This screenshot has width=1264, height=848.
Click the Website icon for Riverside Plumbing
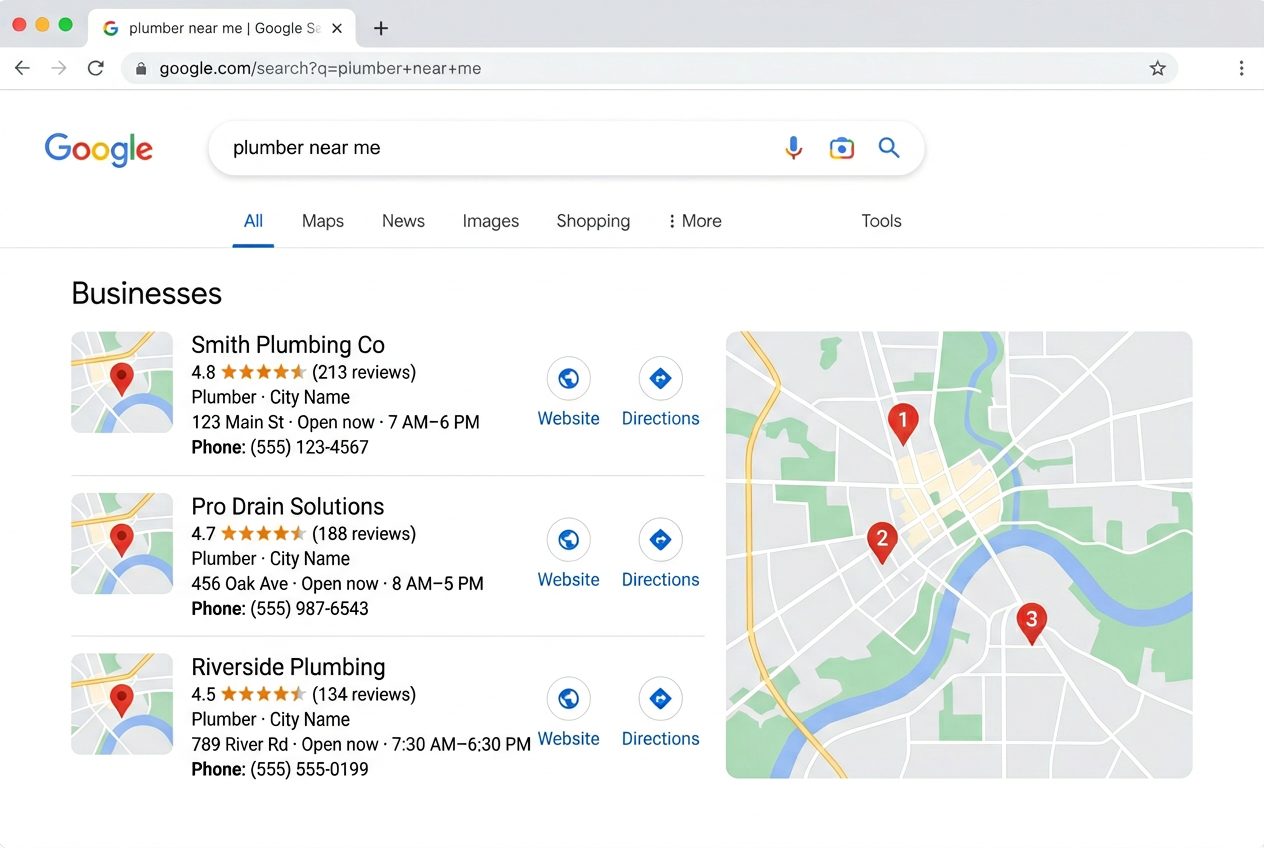point(568,698)
